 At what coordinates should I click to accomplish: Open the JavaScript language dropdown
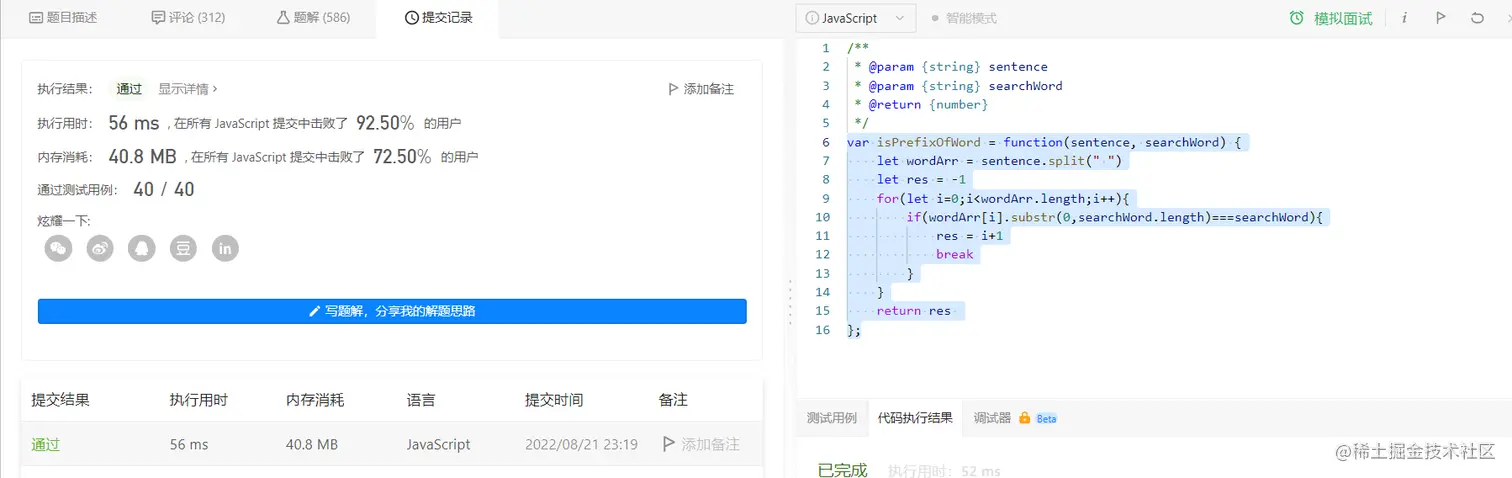pos(855,18)
